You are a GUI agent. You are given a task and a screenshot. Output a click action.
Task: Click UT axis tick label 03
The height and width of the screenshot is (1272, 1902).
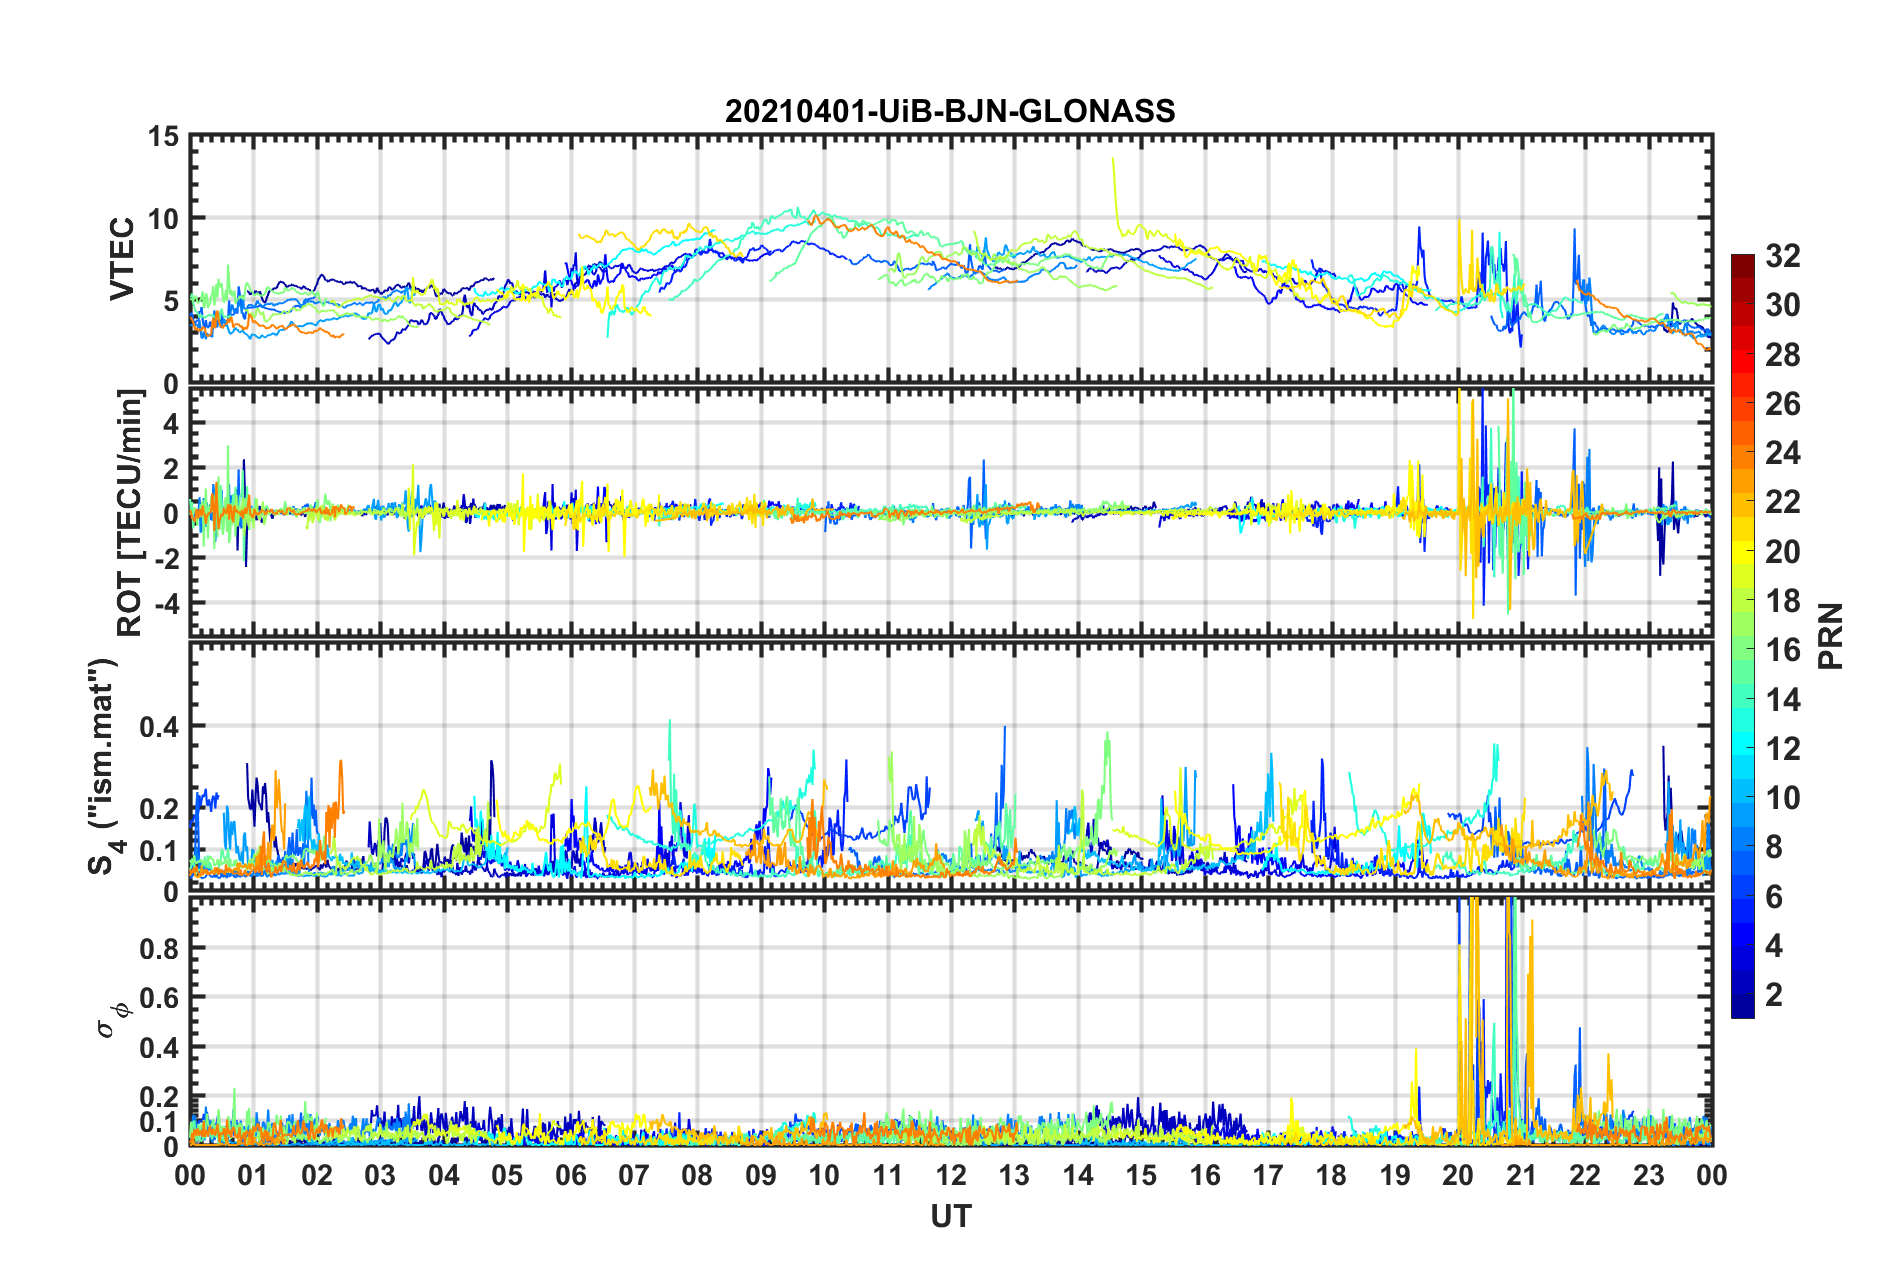(x=380, y=1175)
